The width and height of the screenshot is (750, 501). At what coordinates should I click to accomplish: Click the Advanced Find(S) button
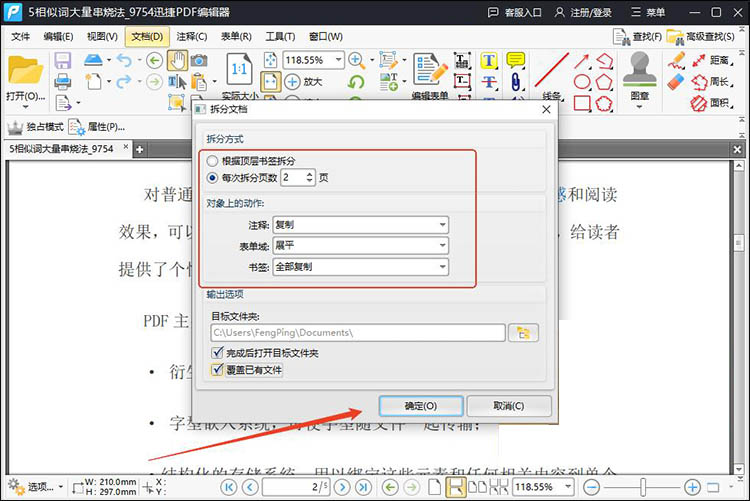click(x=701, y=37)
